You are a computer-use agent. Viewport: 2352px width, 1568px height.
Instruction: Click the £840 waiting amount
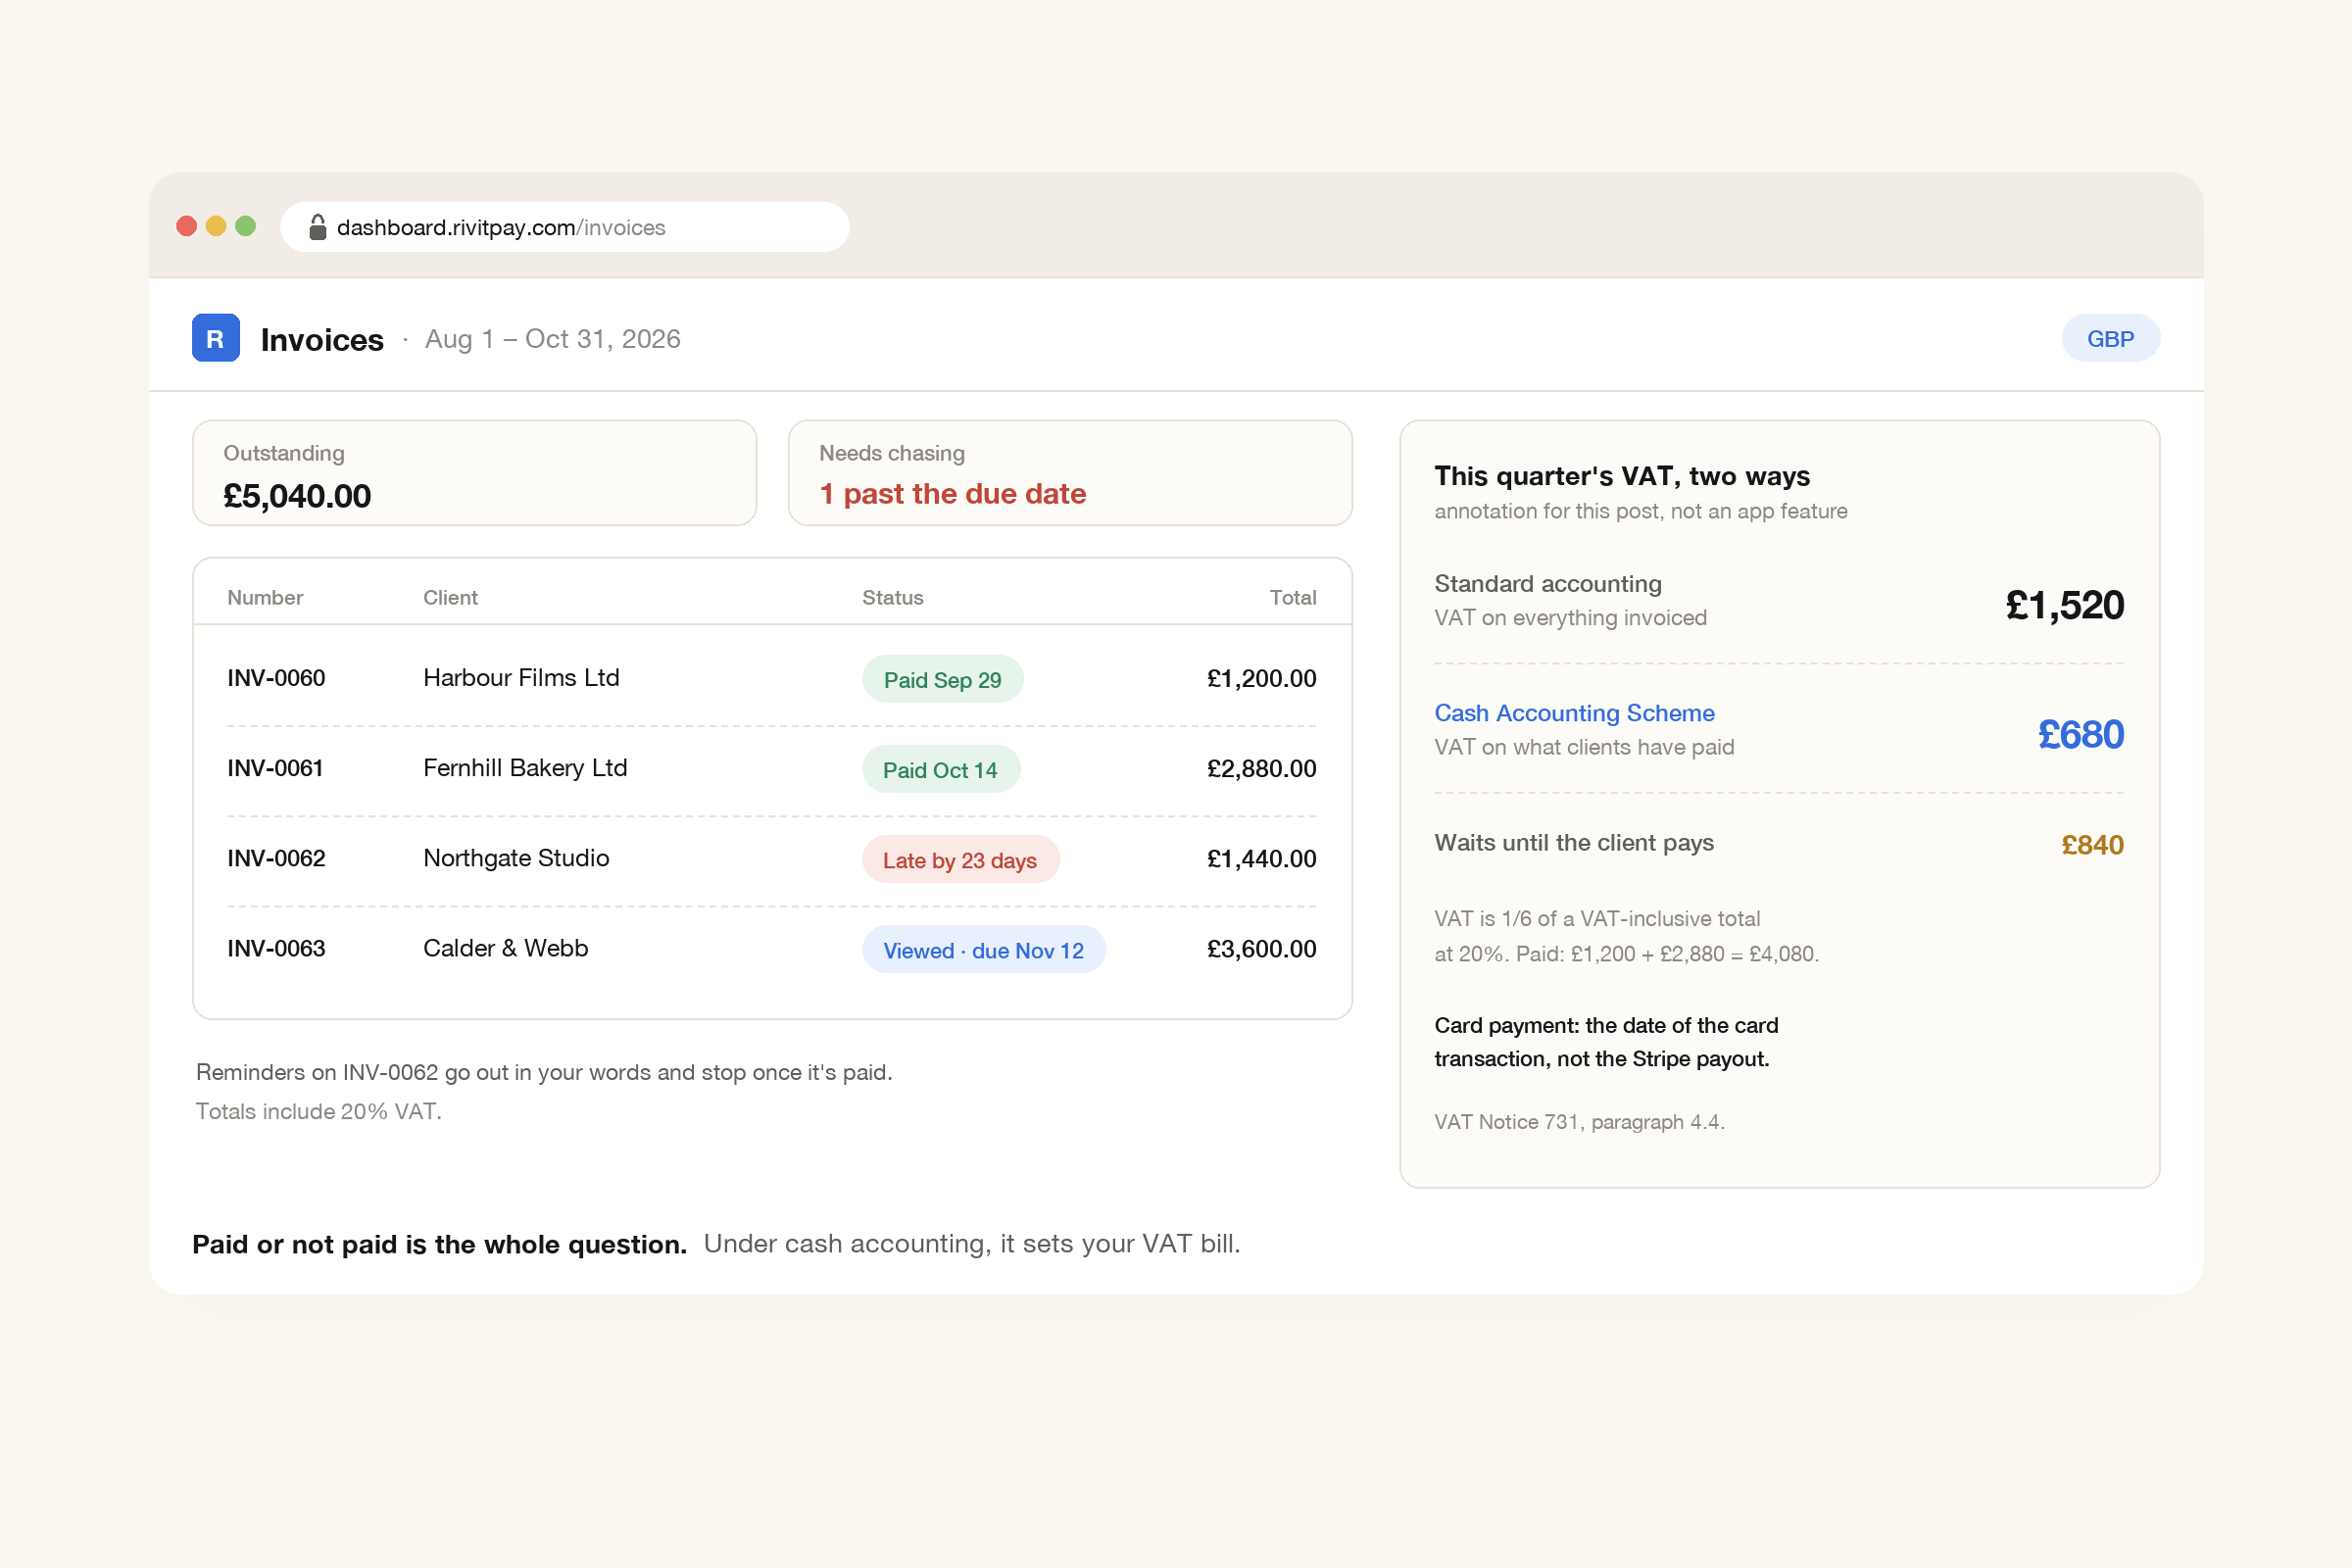(x=2092, y=845)
